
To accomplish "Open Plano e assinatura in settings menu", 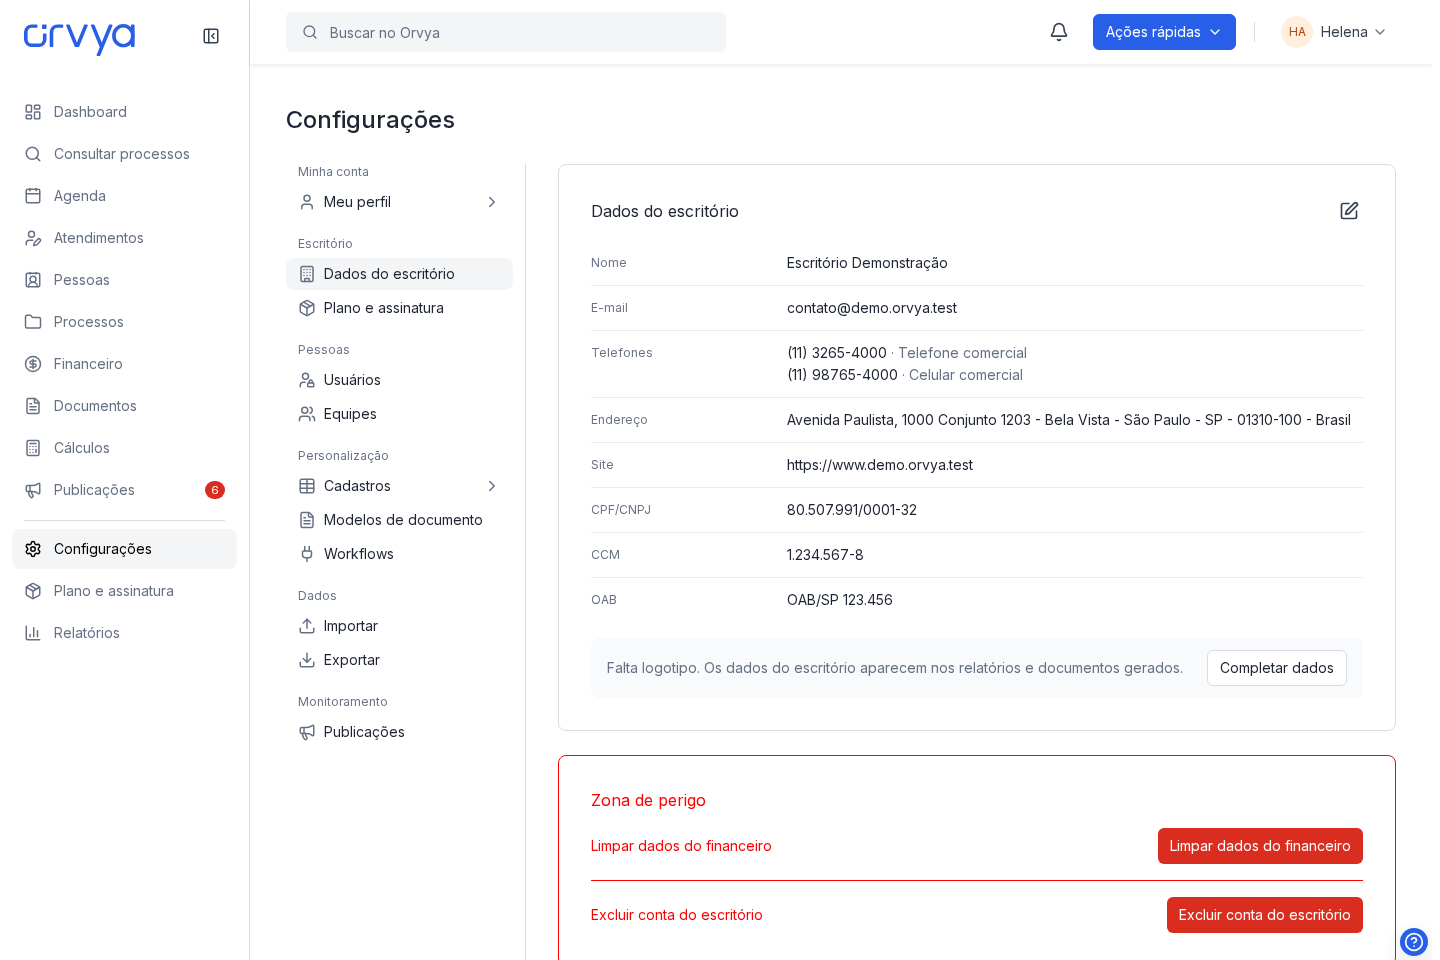I will point(399,308).
